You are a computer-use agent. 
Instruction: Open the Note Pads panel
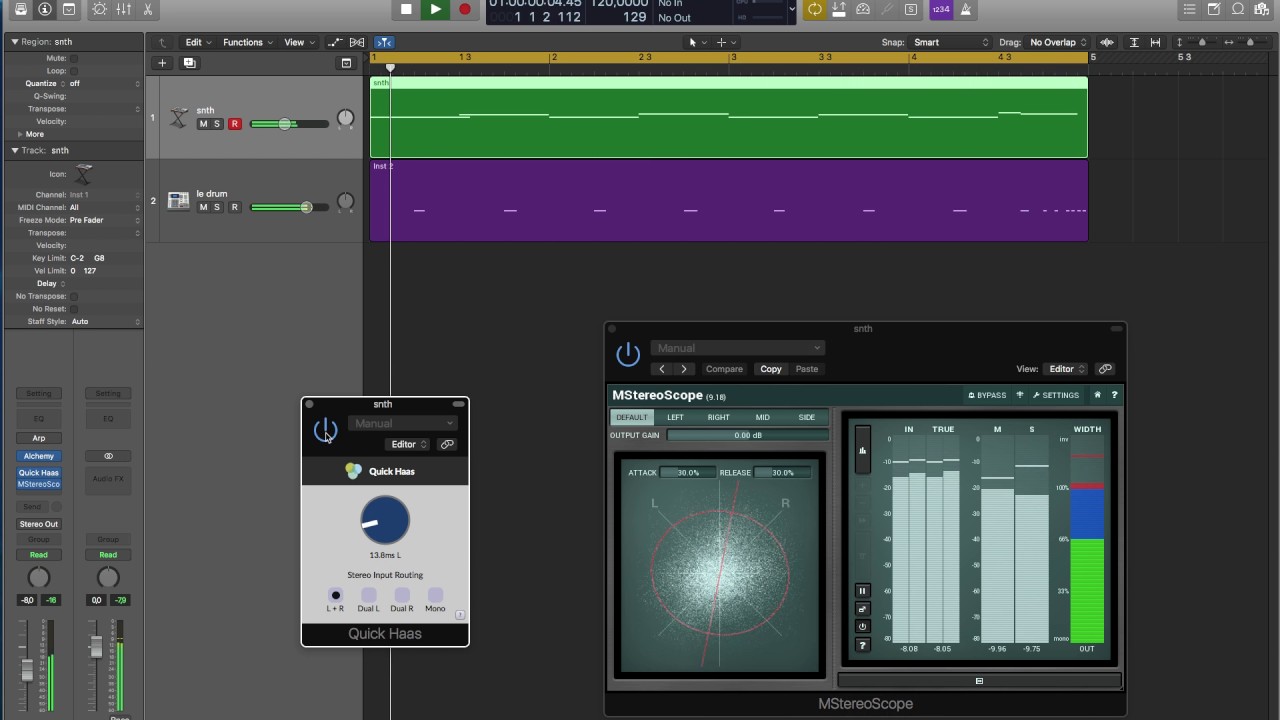click(x=1214, y=9)
